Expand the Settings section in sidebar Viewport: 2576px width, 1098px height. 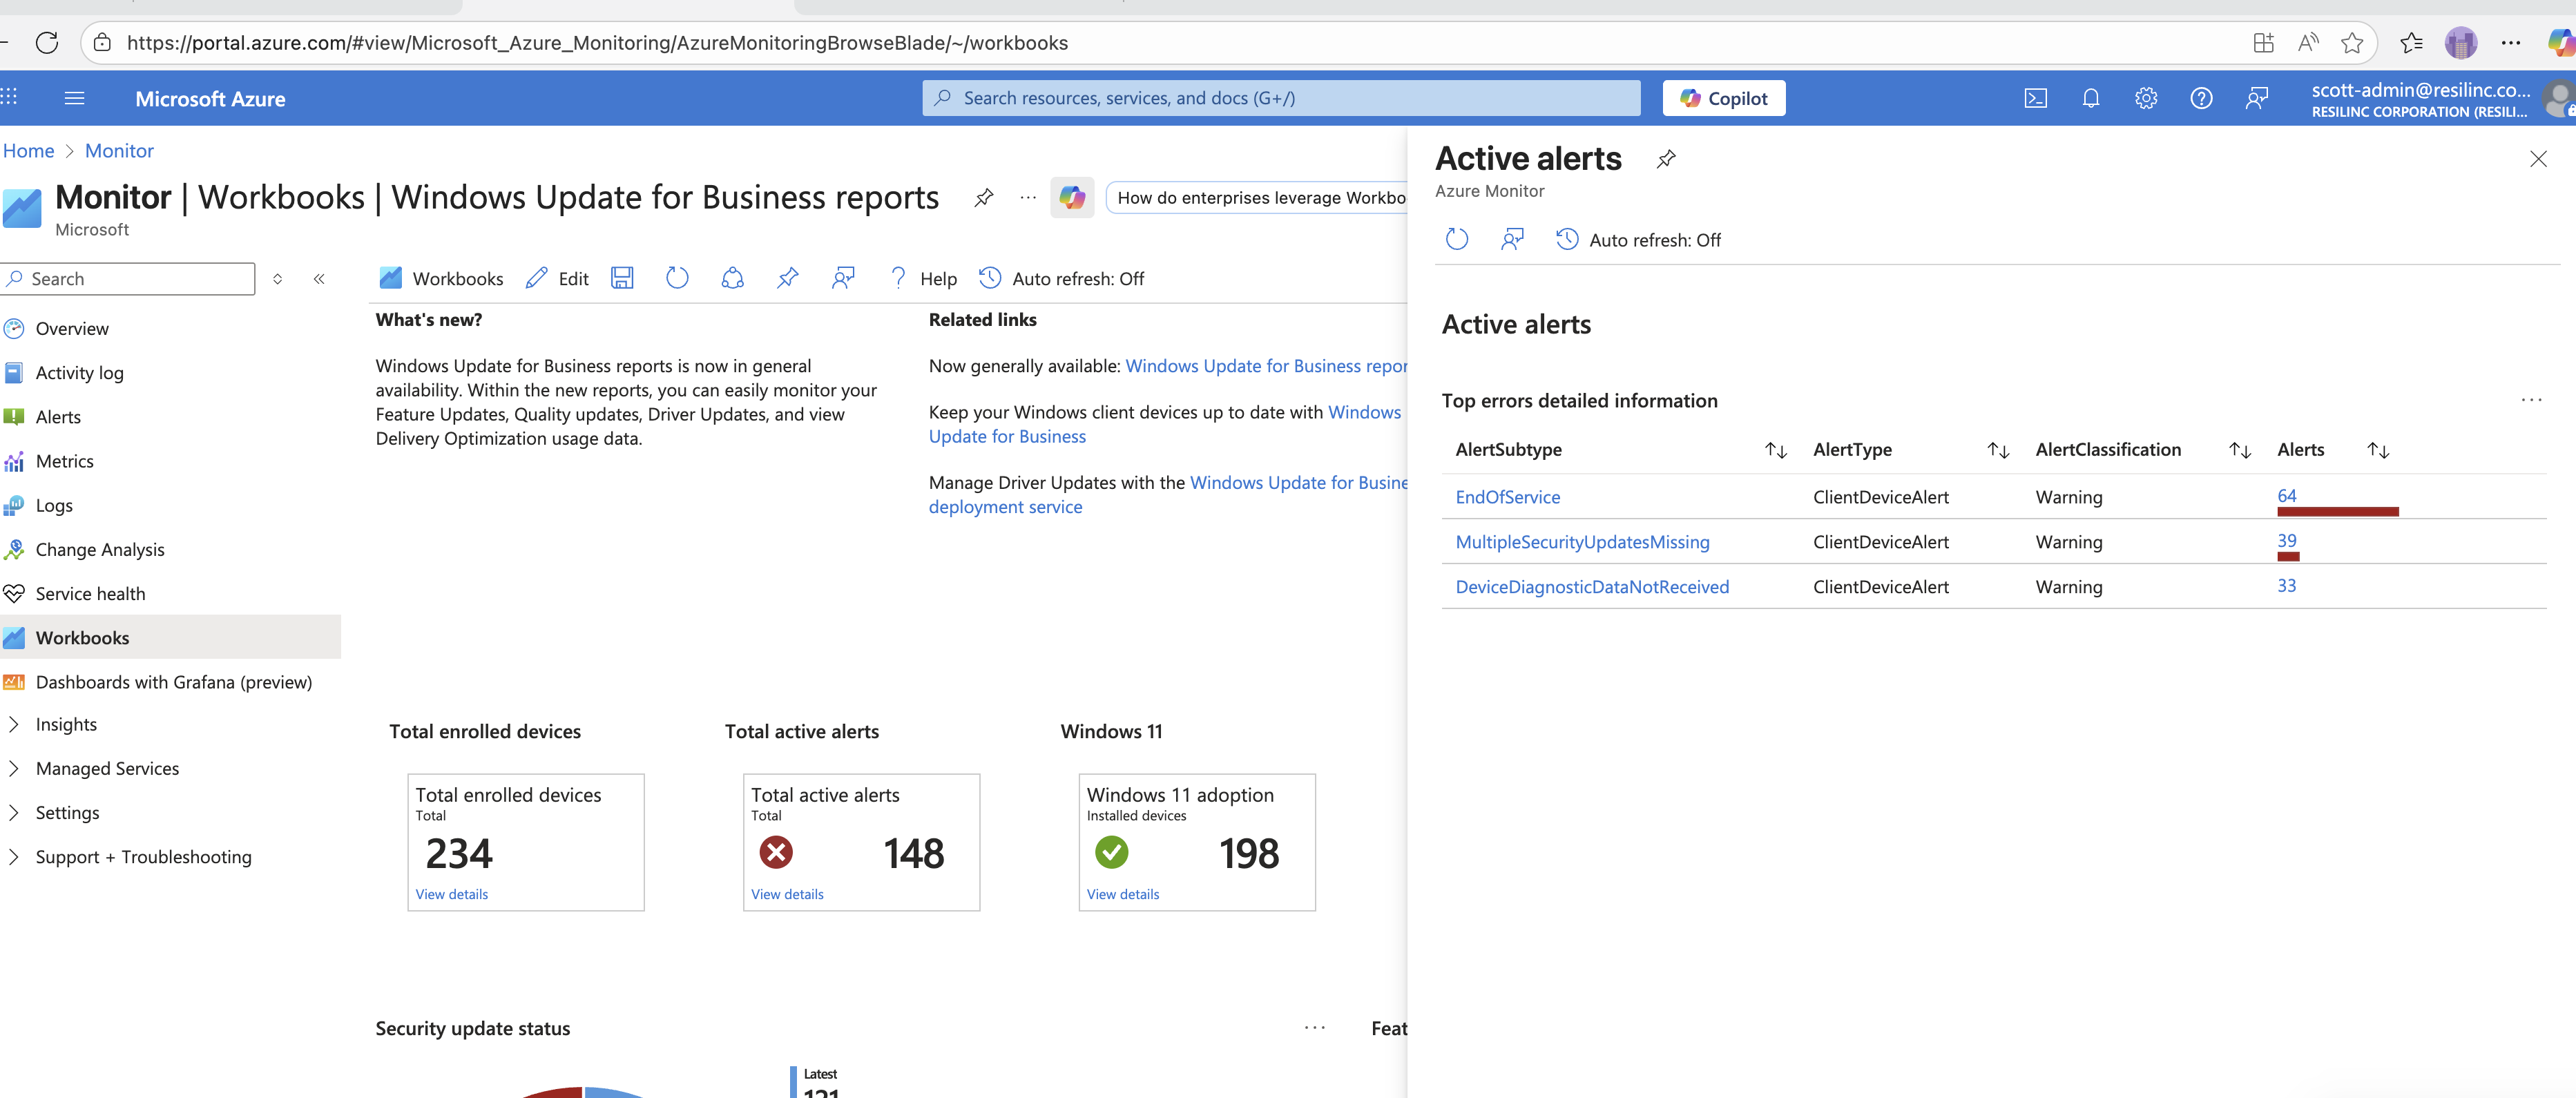[x=14, y=812]
